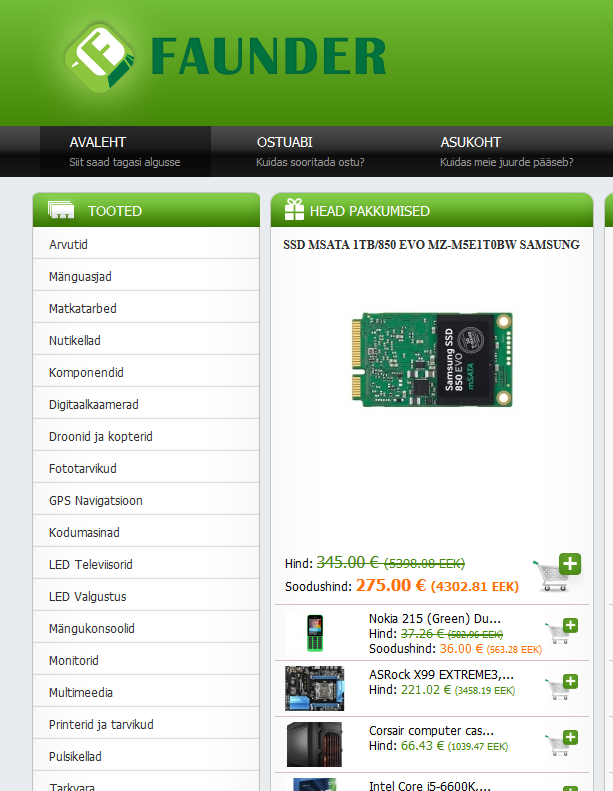Browse the Kodumasinad category
The image size is (613, 791).
point(146,533)
